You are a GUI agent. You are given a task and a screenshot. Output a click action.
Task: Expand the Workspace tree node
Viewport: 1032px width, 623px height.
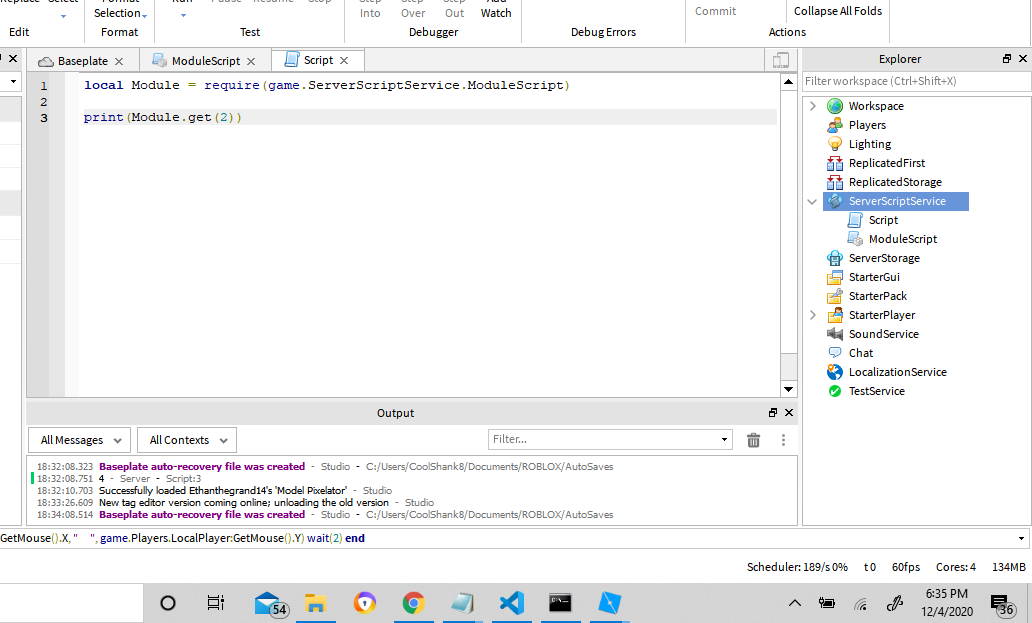point(813,106)
